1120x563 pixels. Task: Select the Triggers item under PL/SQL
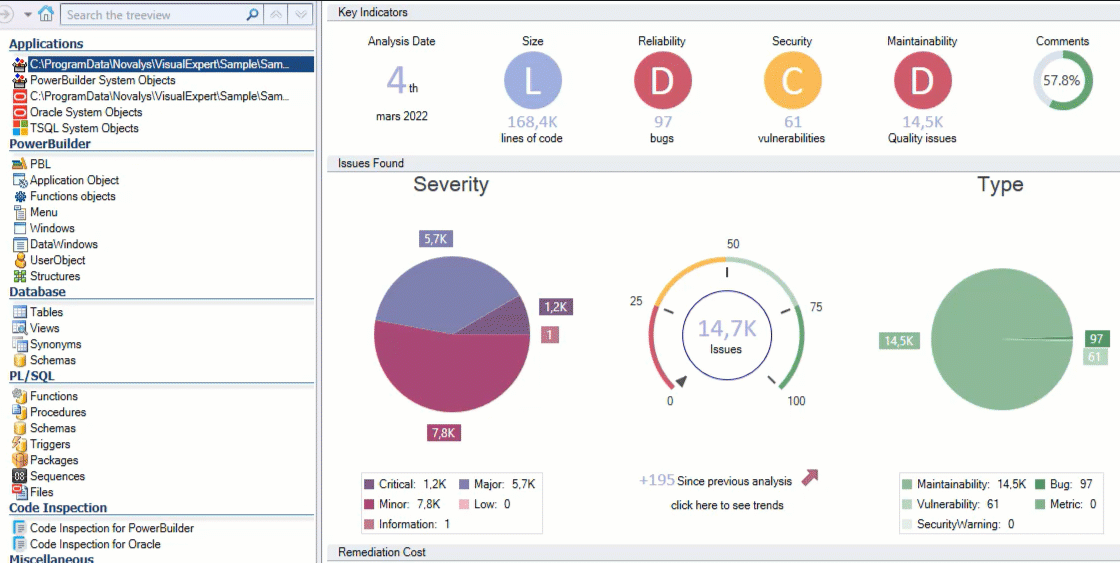50,444
